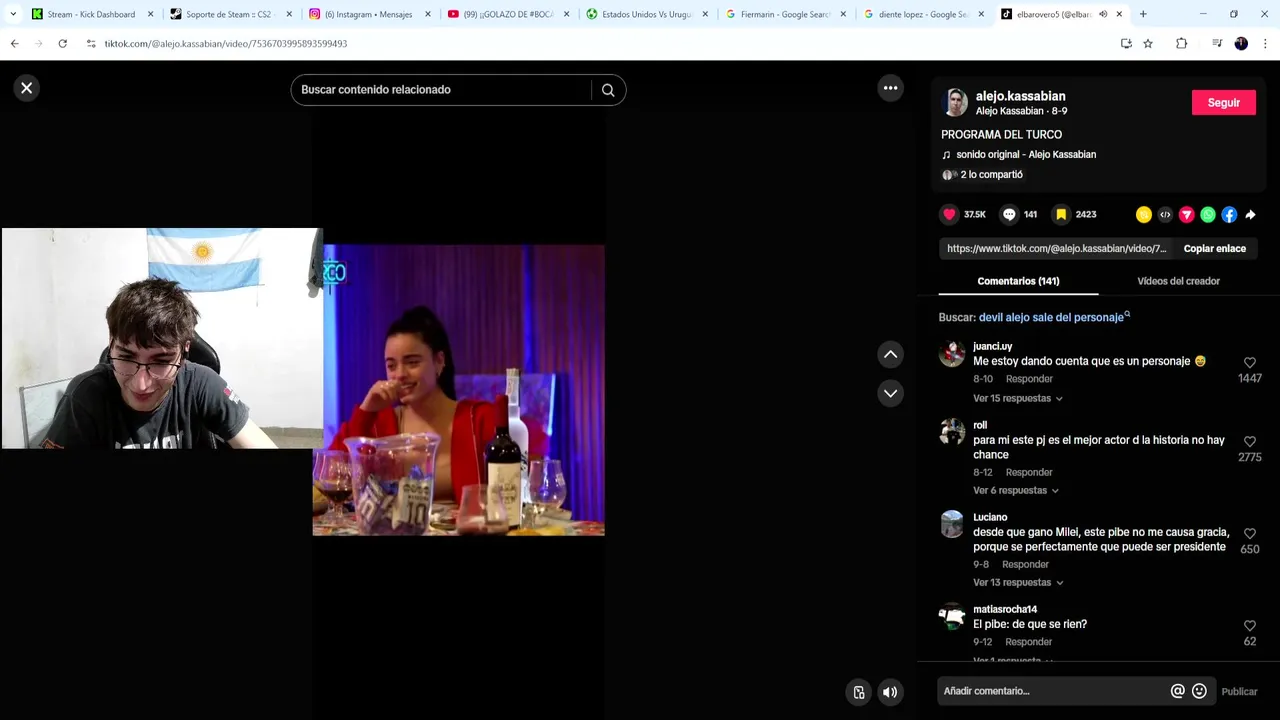The image size is (1280, 720).
Task: Open the tab search dropdown arrow
Action: 13,14
